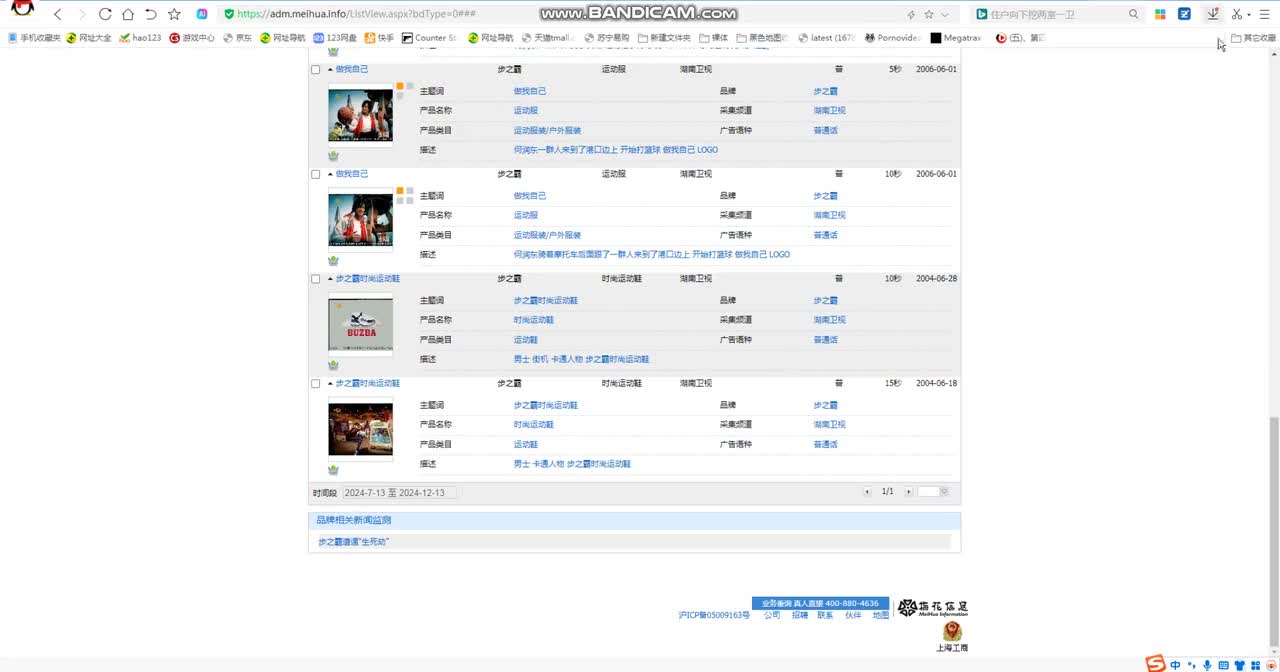Click the Sogou input method S icon in tray

point(1155,664)
